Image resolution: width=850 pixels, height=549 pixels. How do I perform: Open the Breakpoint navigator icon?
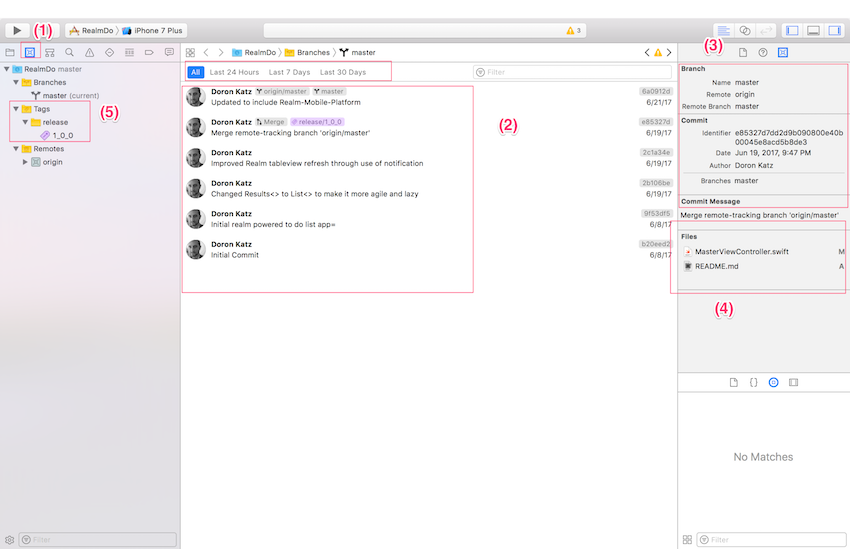tap(149, 53)
